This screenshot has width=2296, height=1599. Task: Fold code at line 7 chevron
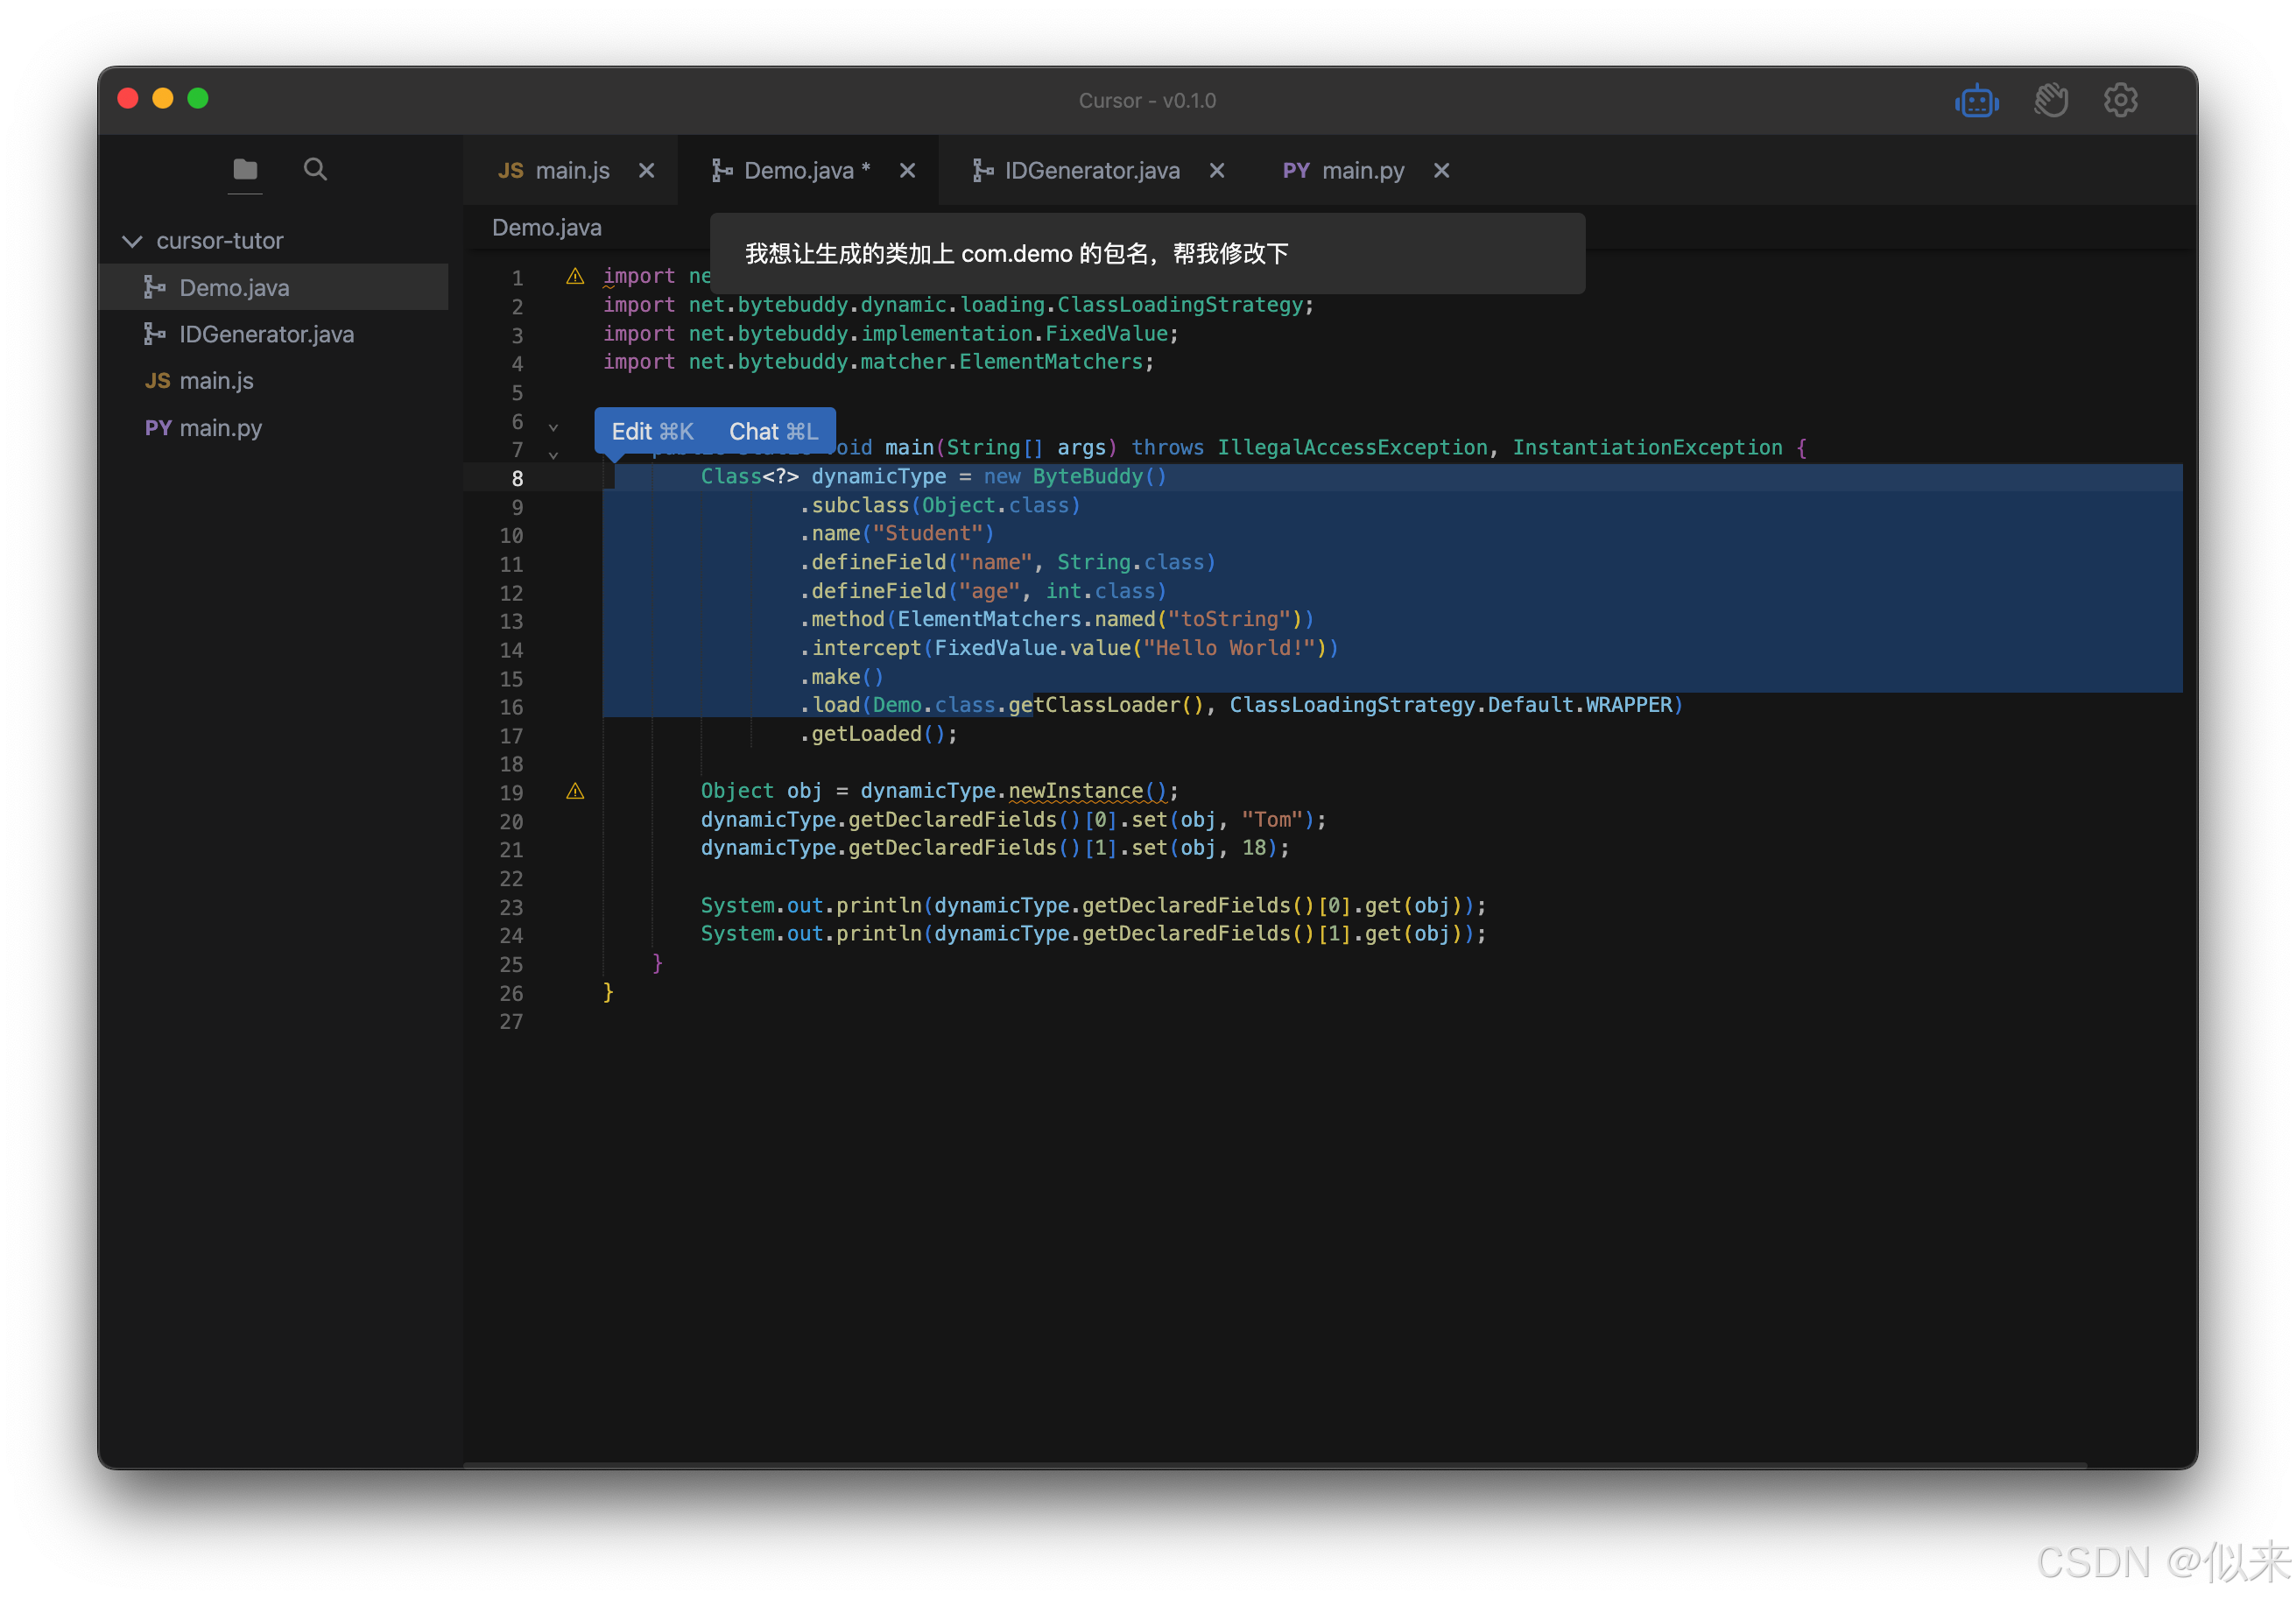pyautogui.click(x=553, y=455)
